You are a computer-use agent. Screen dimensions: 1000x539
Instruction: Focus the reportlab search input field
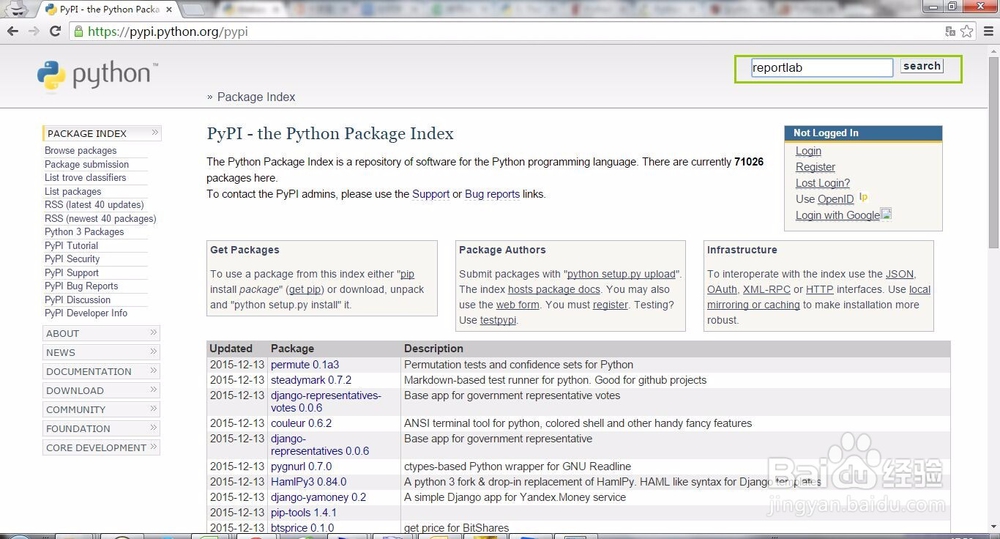[x=821, y=68]
